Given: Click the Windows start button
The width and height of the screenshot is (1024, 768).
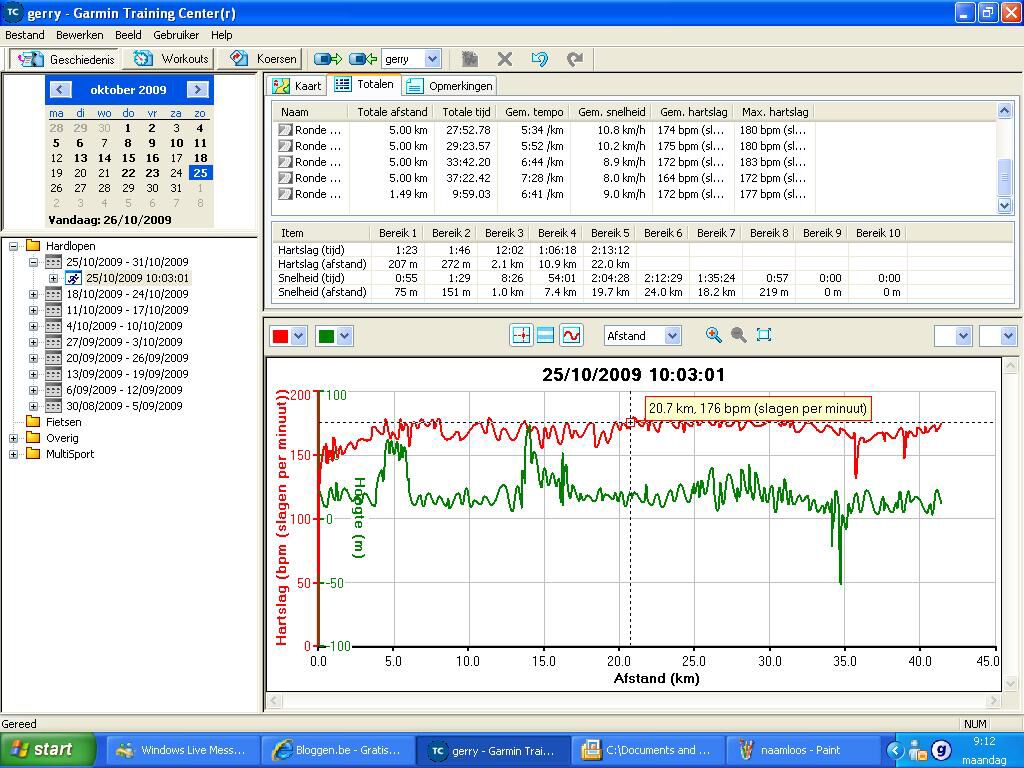Looking at the screenshot, I should pyautogui.click(x=48, y=750).
